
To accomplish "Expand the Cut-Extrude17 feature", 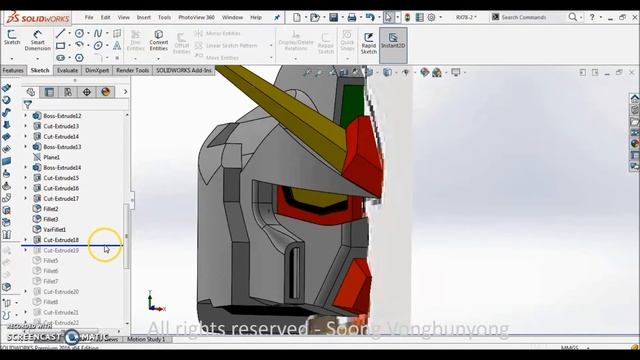I will (26, 198).
